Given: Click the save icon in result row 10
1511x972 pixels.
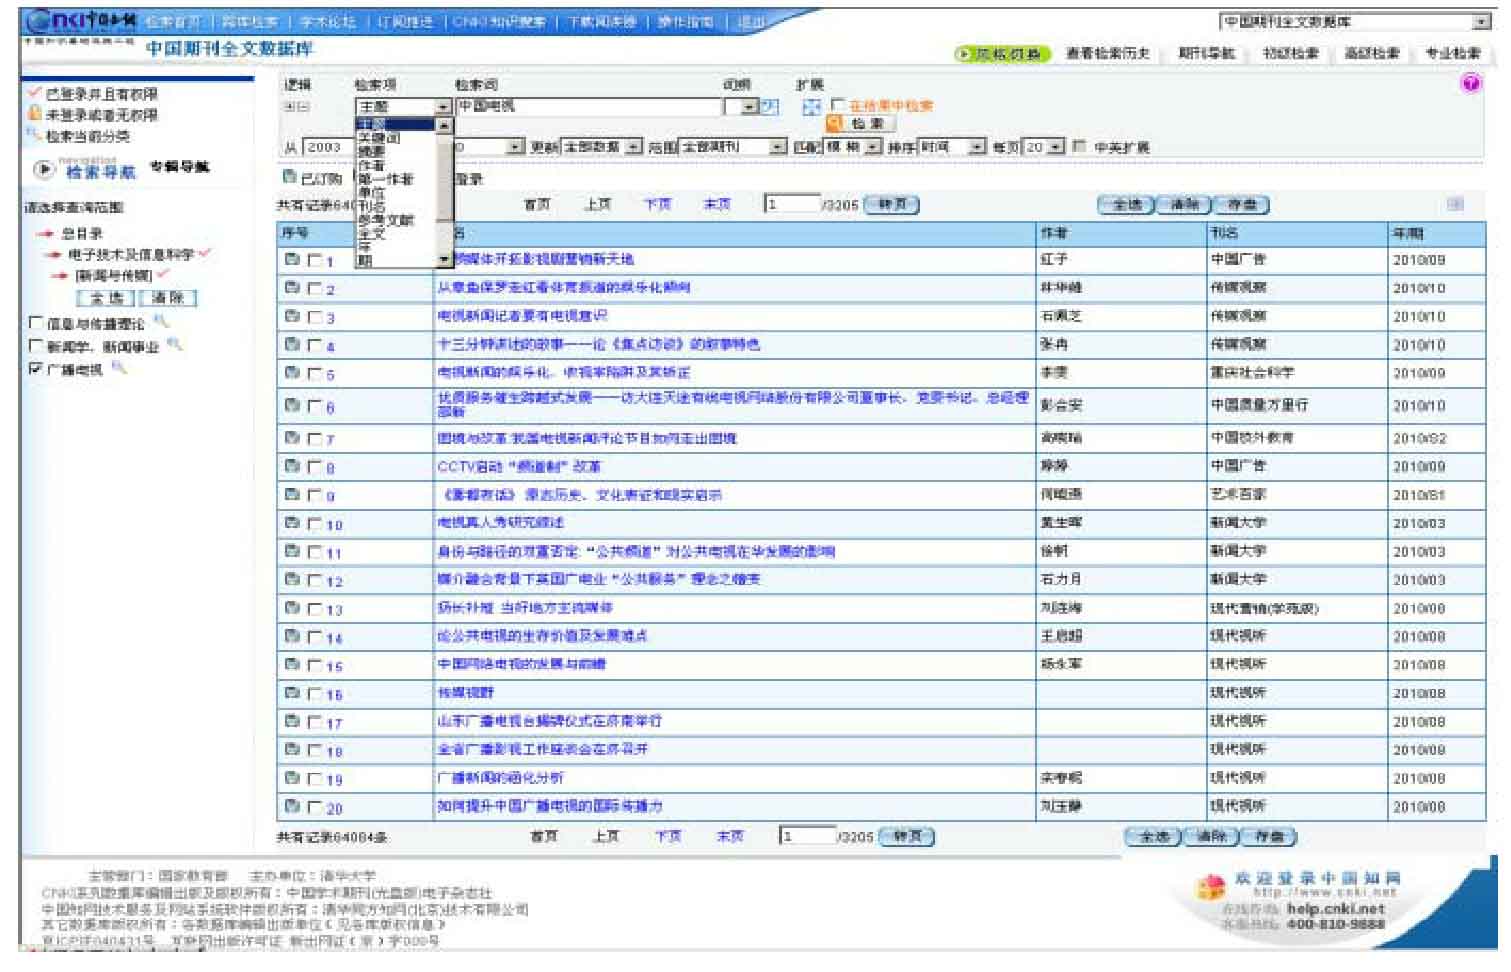Looking at the screenshot, I should 292,523.
